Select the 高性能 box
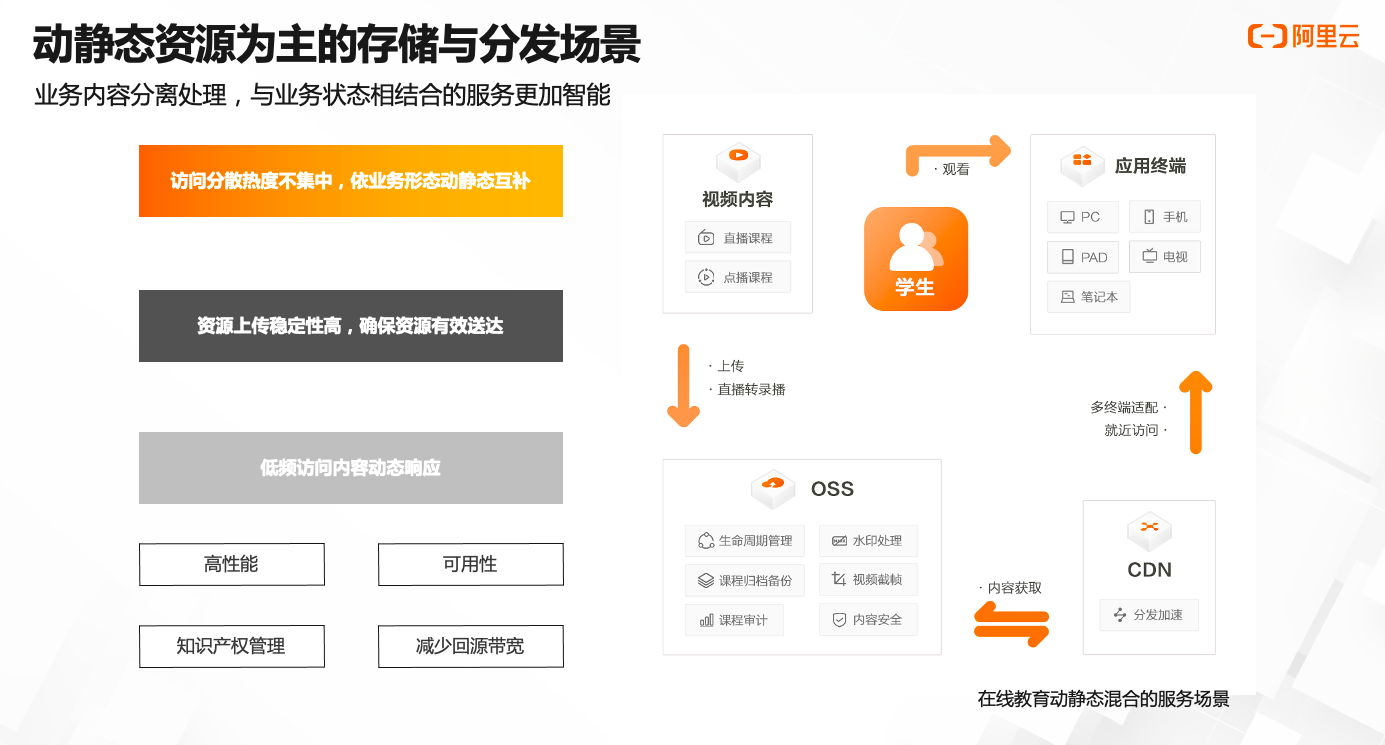 click(x=232, y=564)
